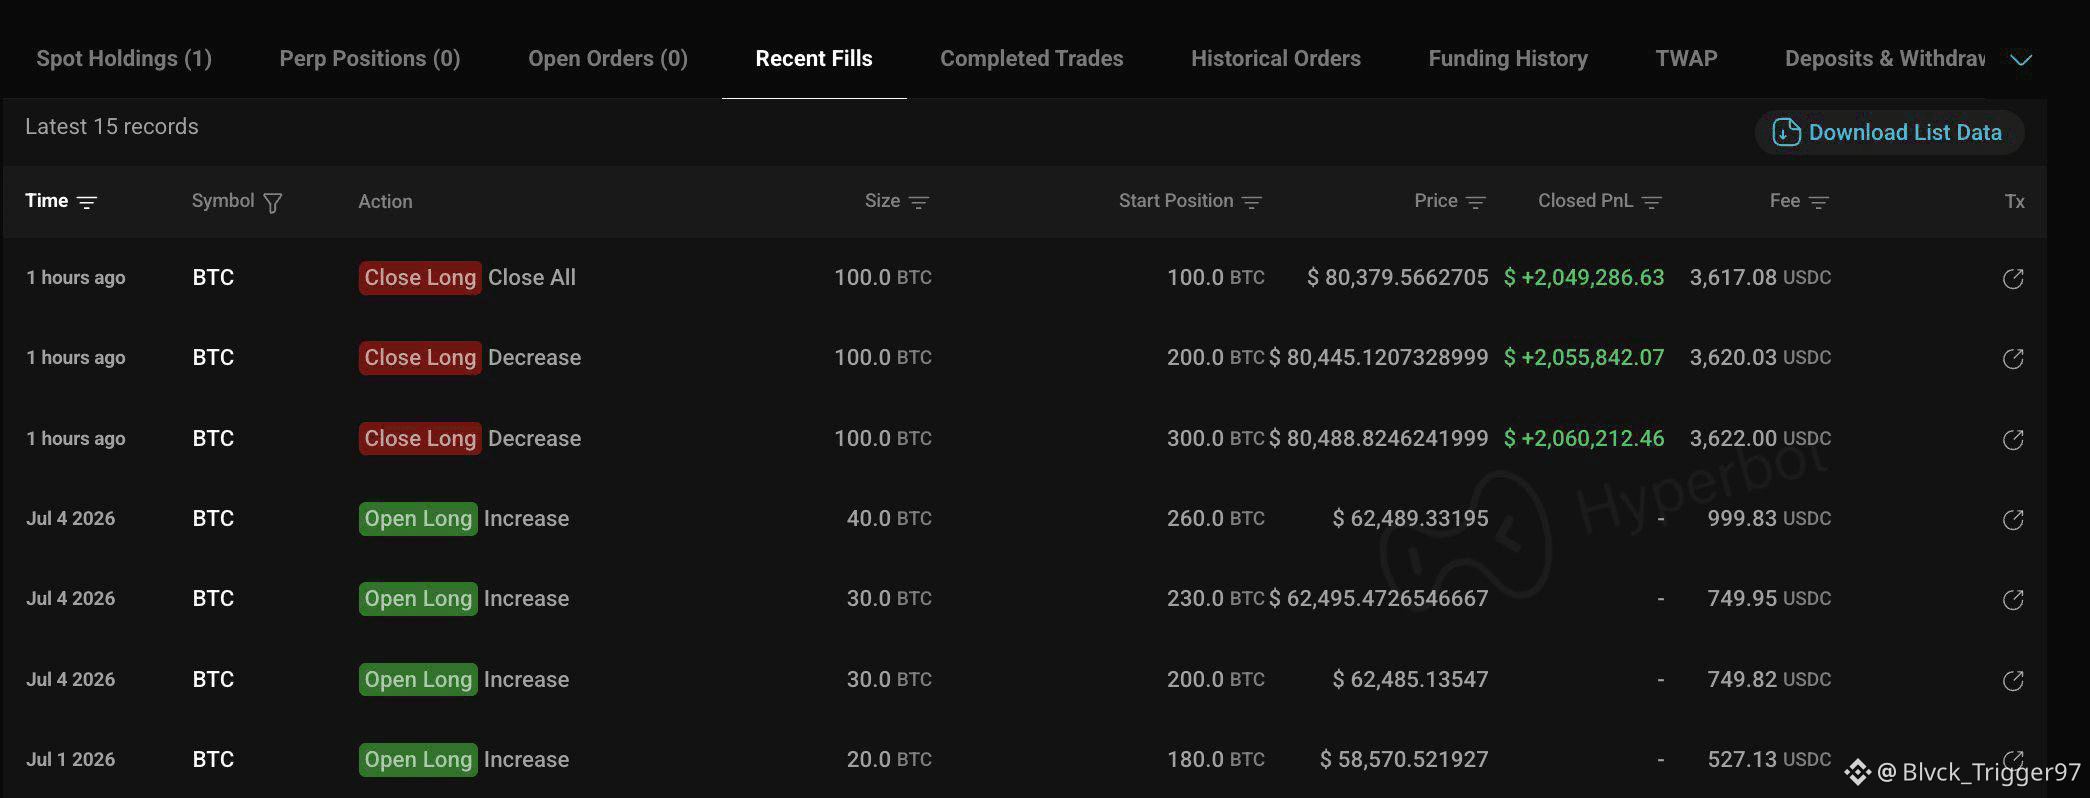Open the Funding History tab
Image resolution: width=2090 pixels, height=798 pixels.
(1507, 59)
